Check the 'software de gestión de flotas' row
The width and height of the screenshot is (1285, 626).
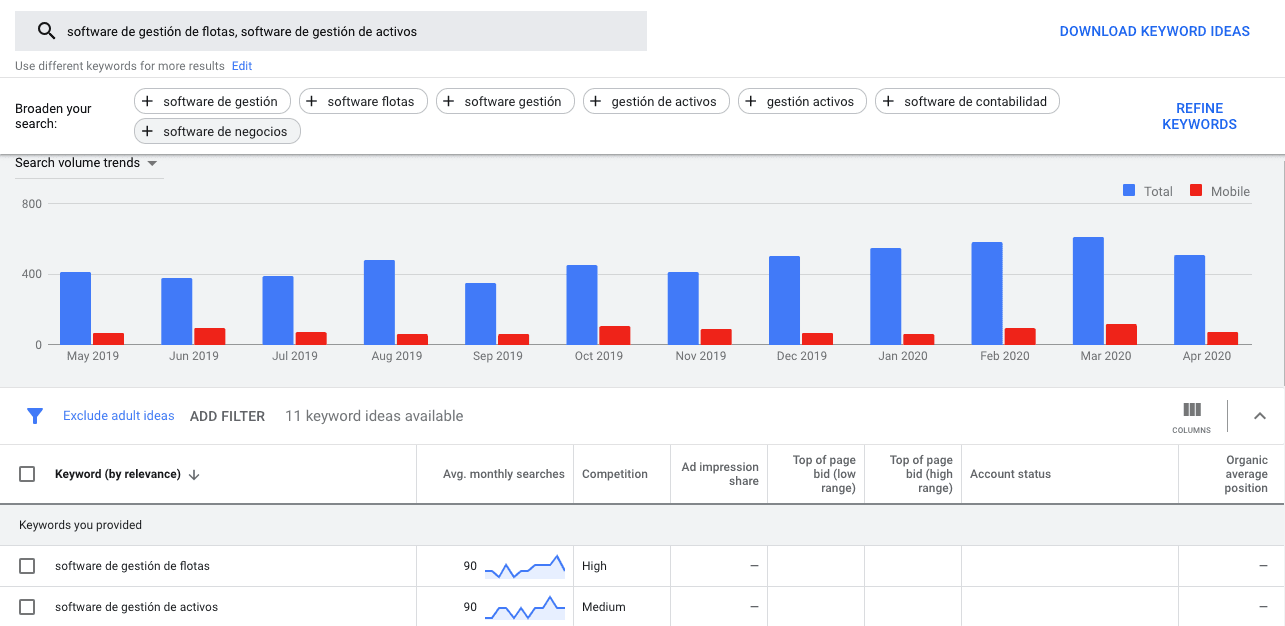click(27, 566)
